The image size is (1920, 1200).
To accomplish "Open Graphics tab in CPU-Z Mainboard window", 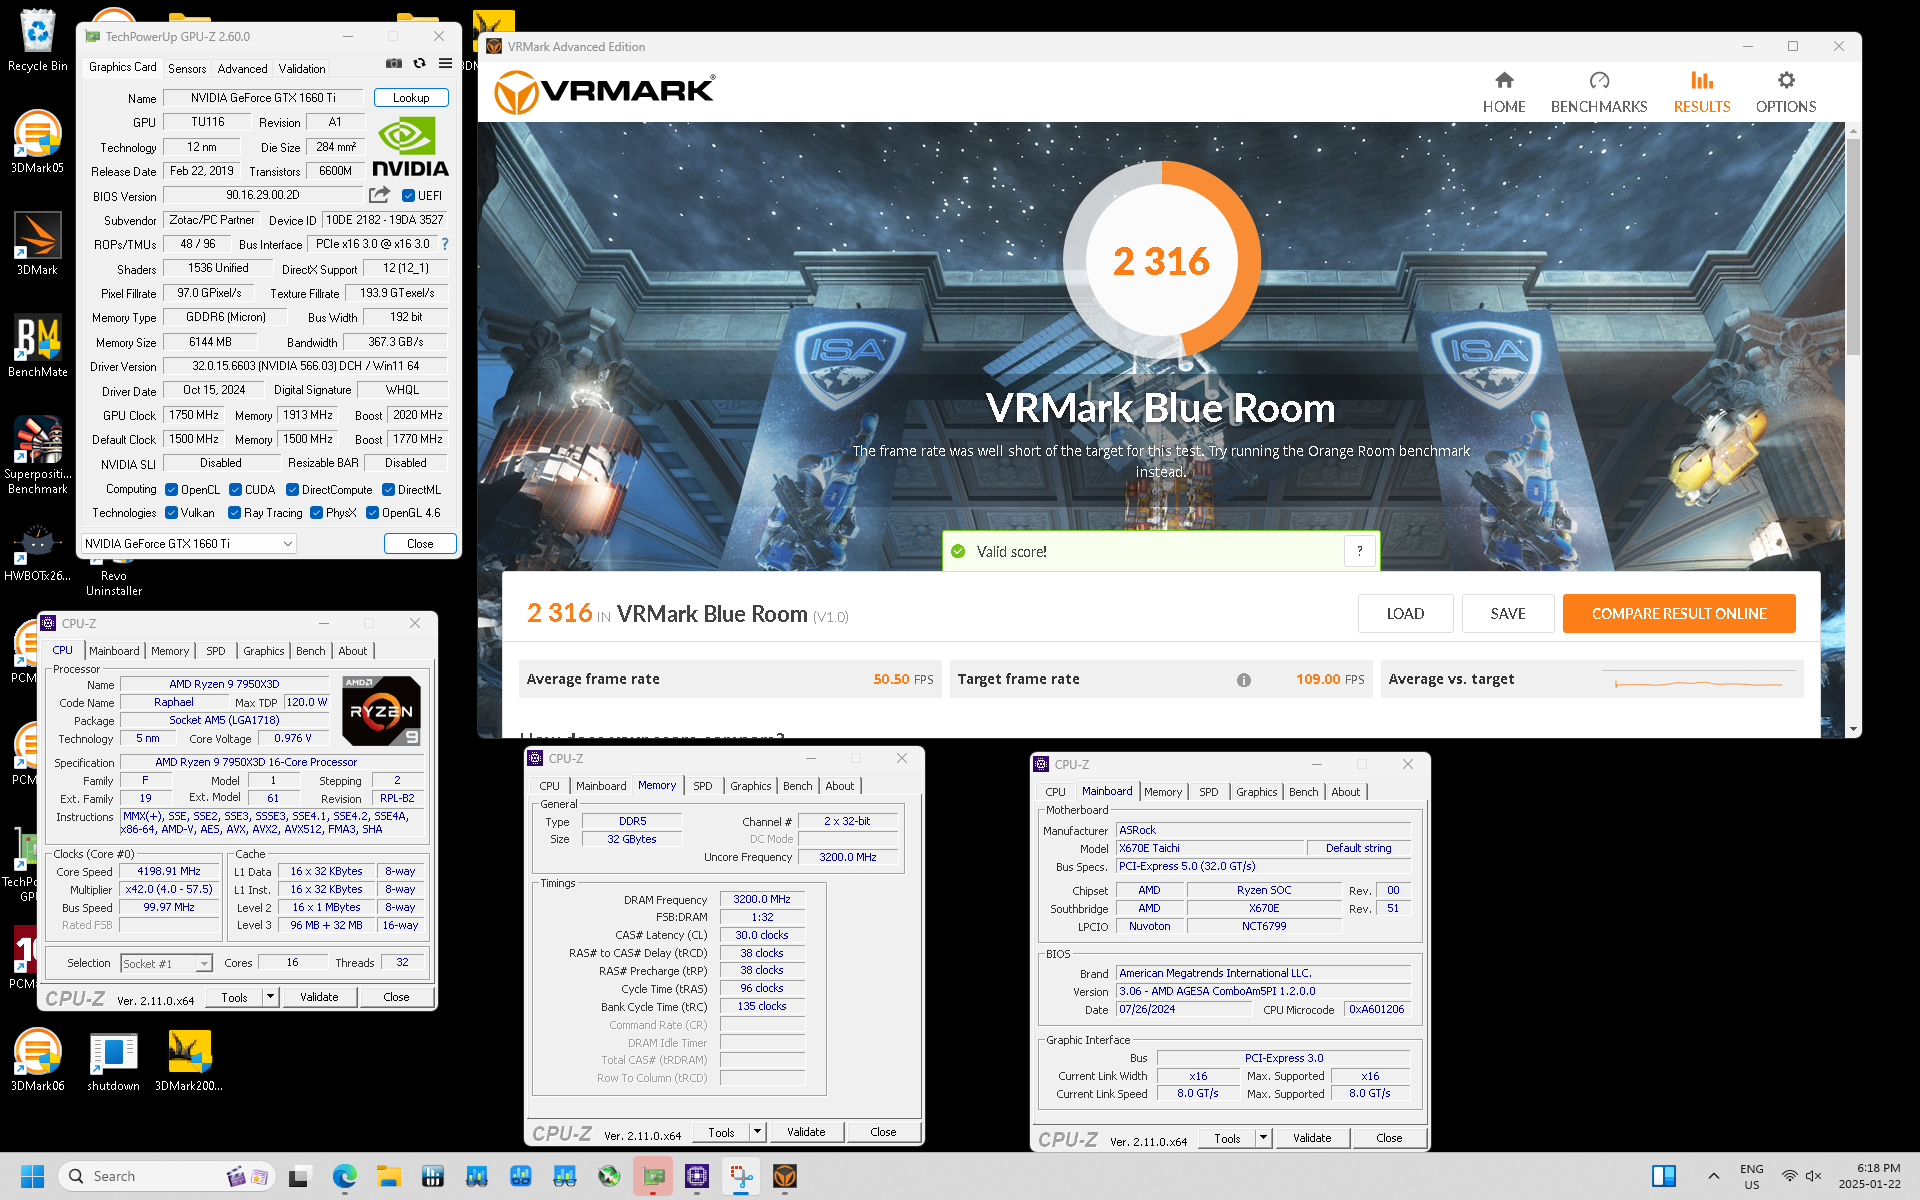I will pyautogui.click(x=1256, y=792).
